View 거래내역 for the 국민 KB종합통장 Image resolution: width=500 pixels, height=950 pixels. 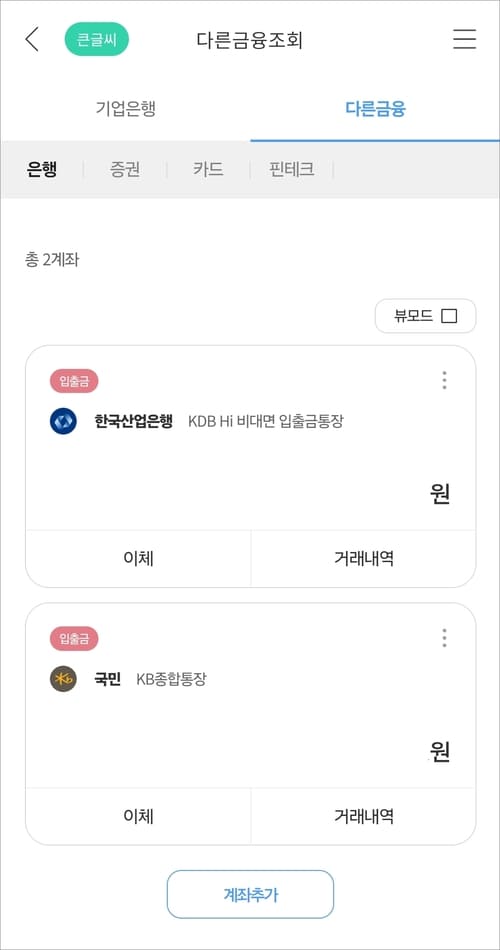[364, 816]
